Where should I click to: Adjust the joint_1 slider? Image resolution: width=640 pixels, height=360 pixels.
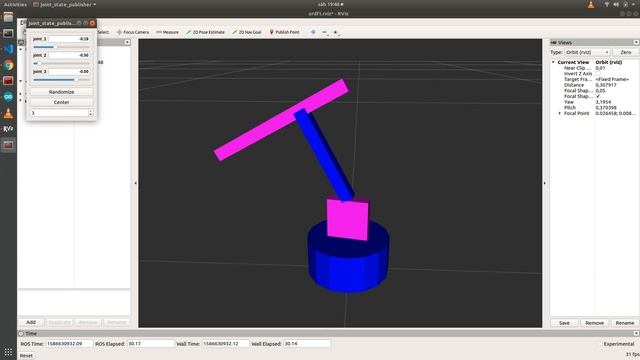[x=61, y=47]
